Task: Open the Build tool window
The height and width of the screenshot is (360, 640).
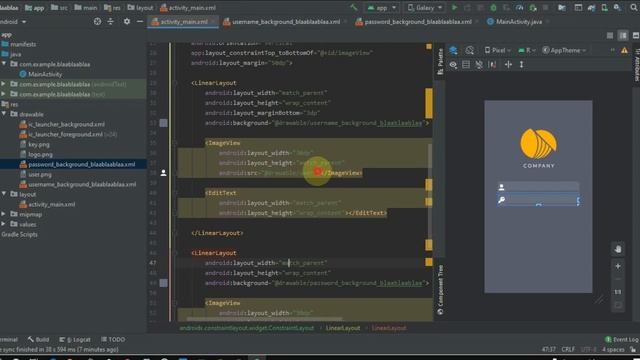Action: pyautogui.click(x=39, y=339)
